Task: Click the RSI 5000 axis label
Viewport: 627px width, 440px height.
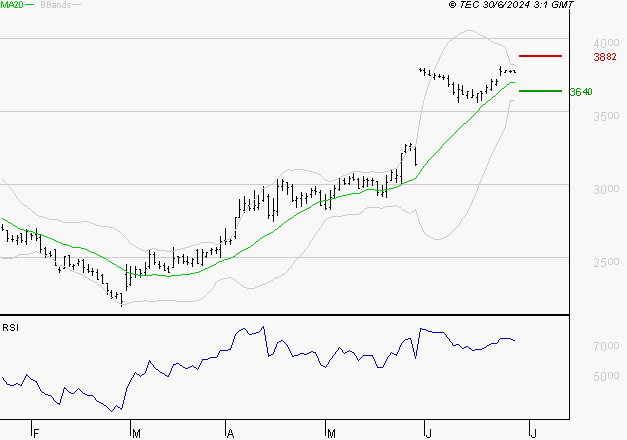Action: tap(606, 376)
